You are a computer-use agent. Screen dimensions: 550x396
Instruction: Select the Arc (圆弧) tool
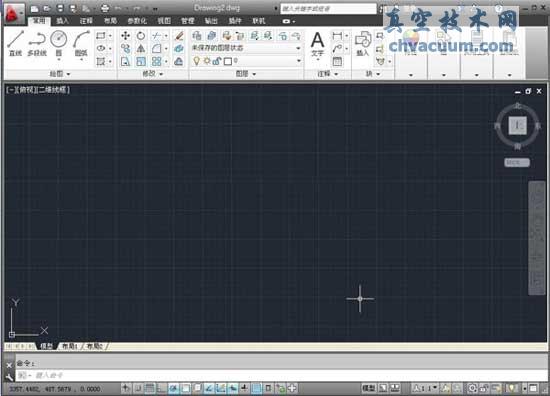(x=81, y=43)
